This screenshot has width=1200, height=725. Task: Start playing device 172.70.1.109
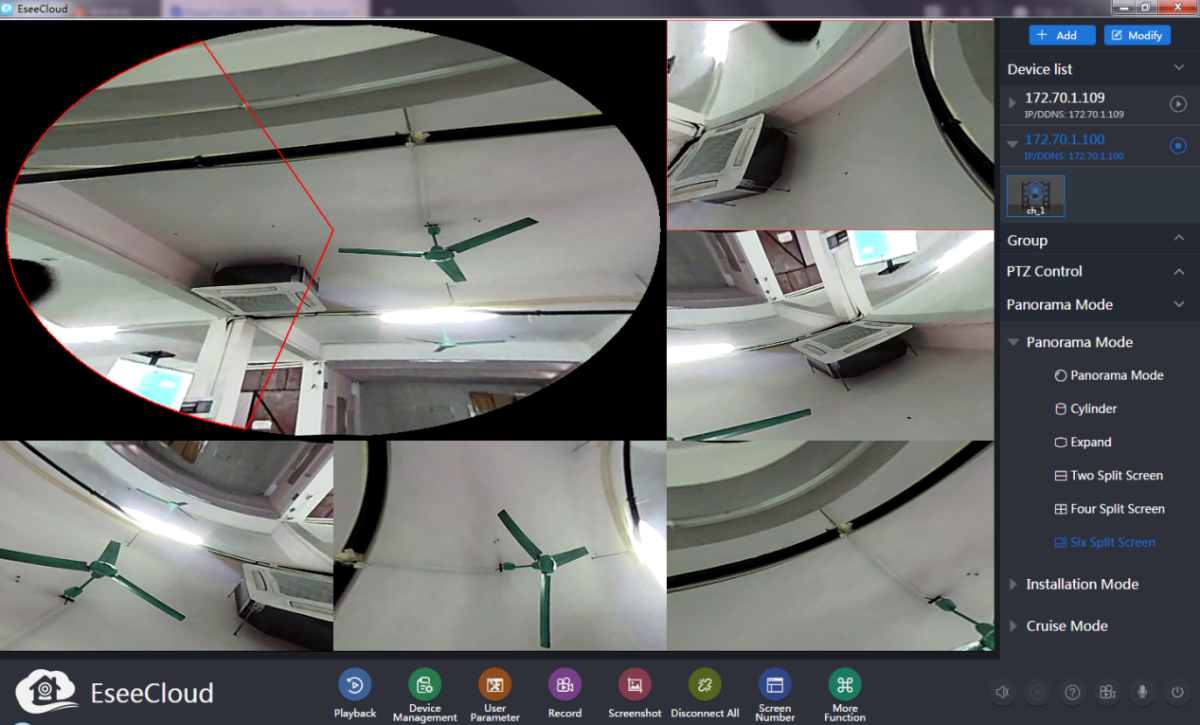pos(1178,103)
